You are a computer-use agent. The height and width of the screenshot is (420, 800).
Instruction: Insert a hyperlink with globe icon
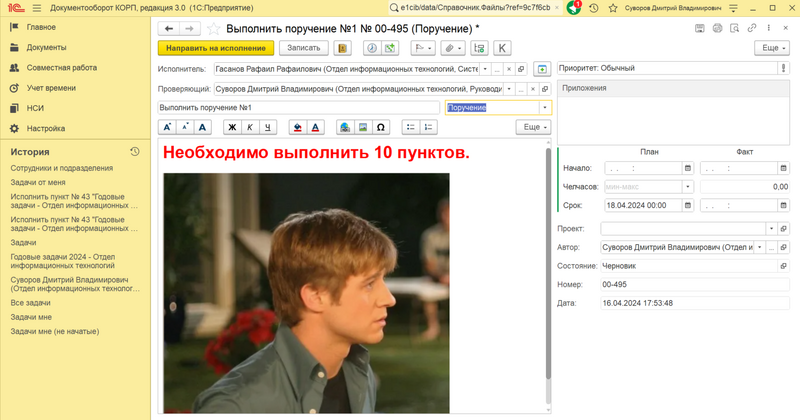345,127
